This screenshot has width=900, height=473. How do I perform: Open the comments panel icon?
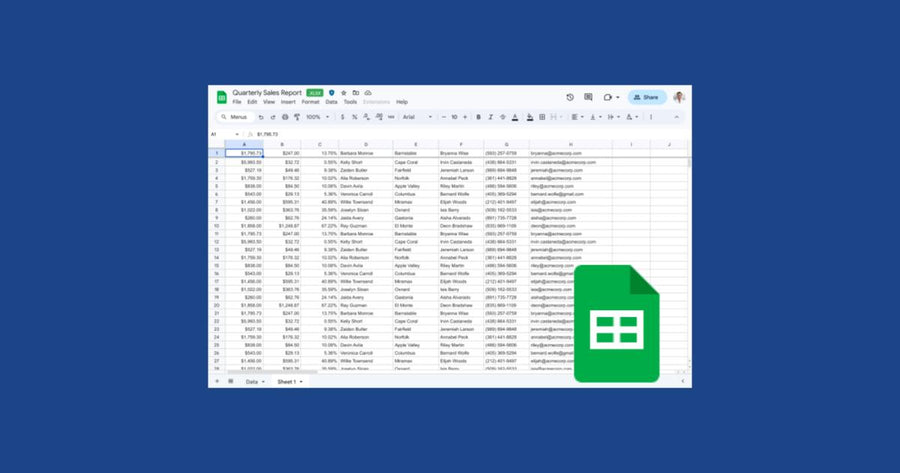pyautogui.click(x=588, y=97)
